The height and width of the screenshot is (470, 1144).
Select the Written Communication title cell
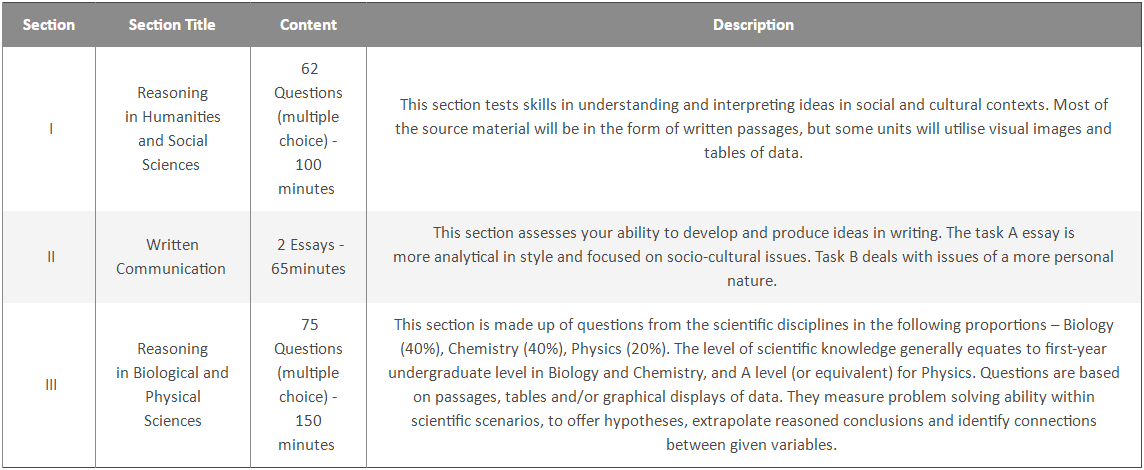[x=171, y=257]
